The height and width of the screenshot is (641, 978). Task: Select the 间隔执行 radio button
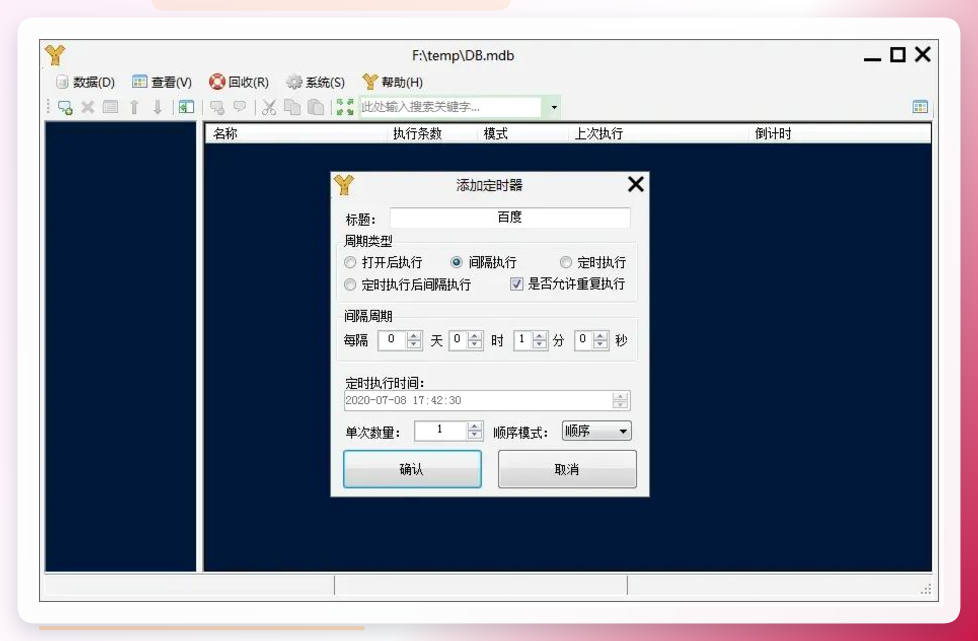(x=457, y=263)
